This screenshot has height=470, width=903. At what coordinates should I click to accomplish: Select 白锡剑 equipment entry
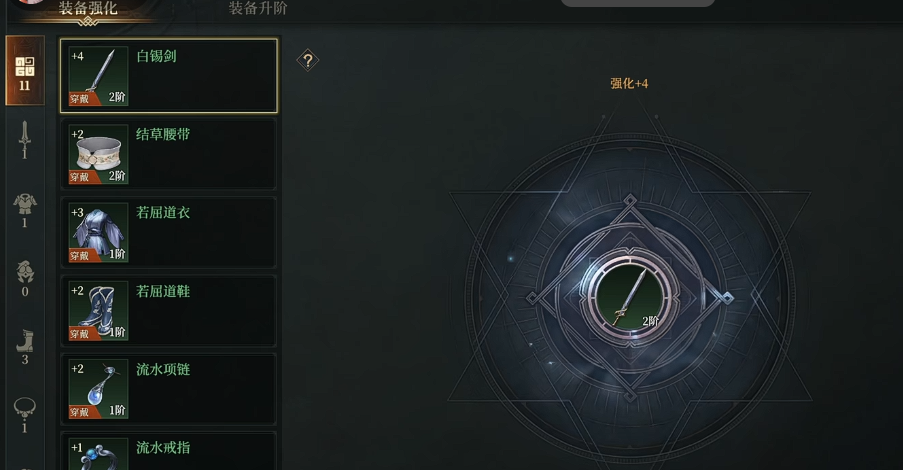tap(169, 75)
